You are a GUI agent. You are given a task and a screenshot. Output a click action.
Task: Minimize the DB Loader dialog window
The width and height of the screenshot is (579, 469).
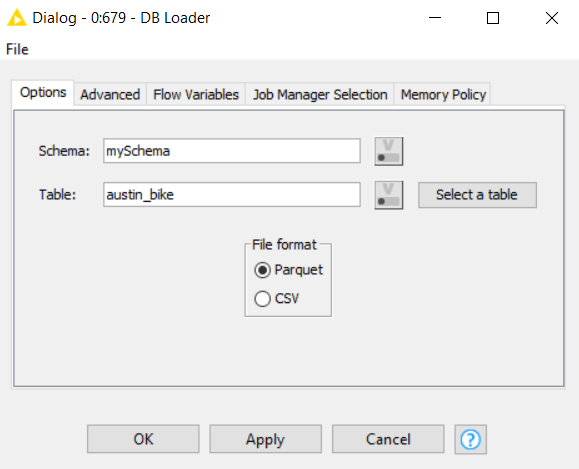(x=435, y=18)
